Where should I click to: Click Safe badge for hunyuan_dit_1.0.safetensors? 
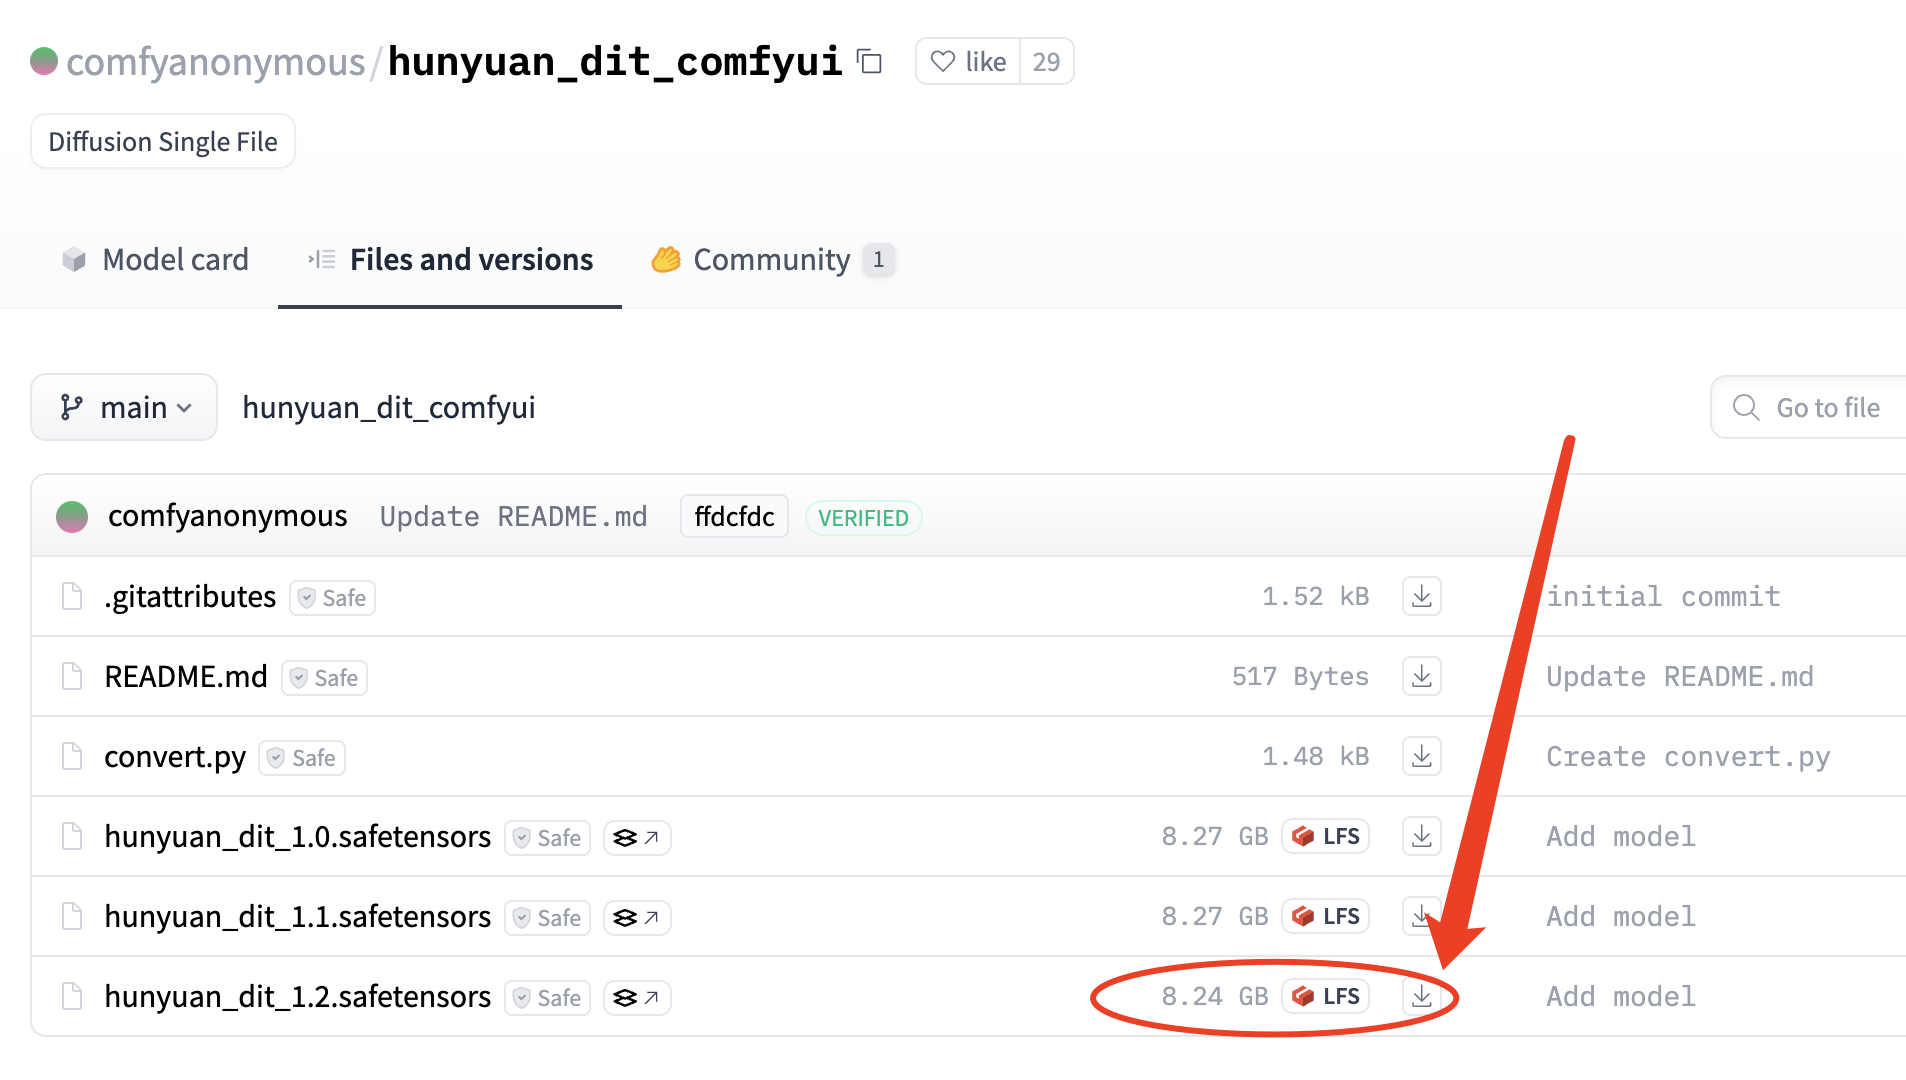pos(548,838)
